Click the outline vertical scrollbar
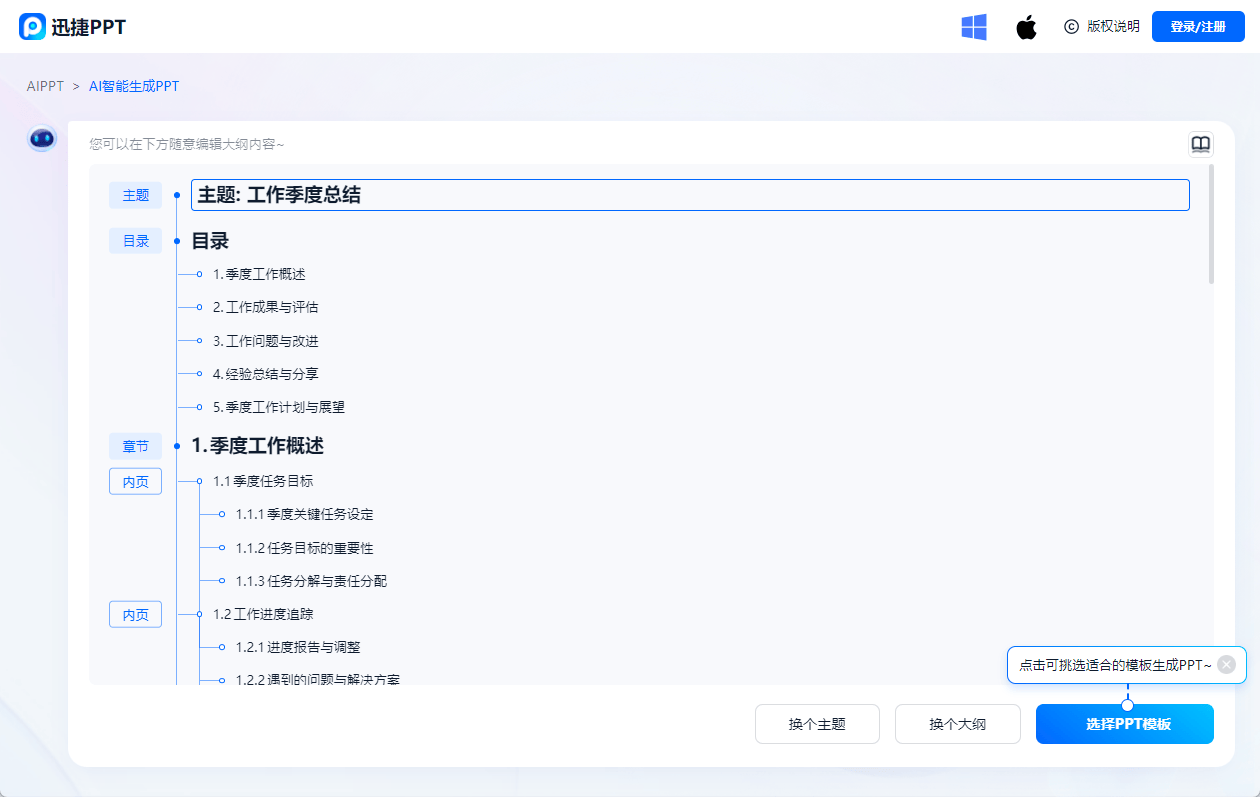 pos(1211,225)
